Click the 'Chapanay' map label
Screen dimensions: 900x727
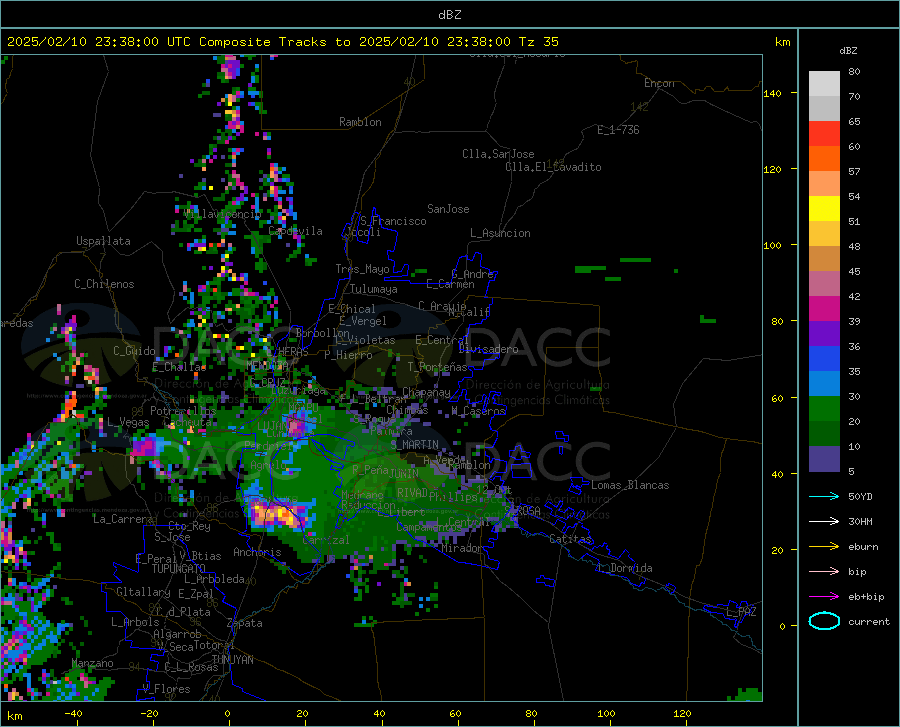pos(426,392)
